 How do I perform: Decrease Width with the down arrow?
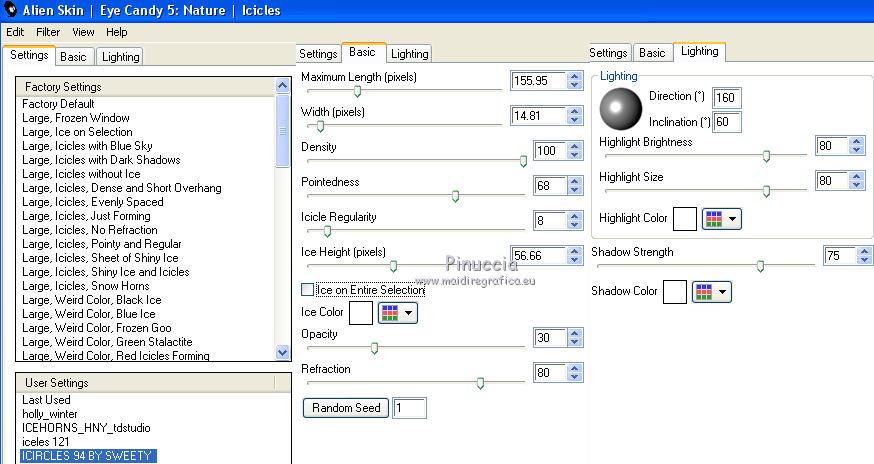coord(575,120)
